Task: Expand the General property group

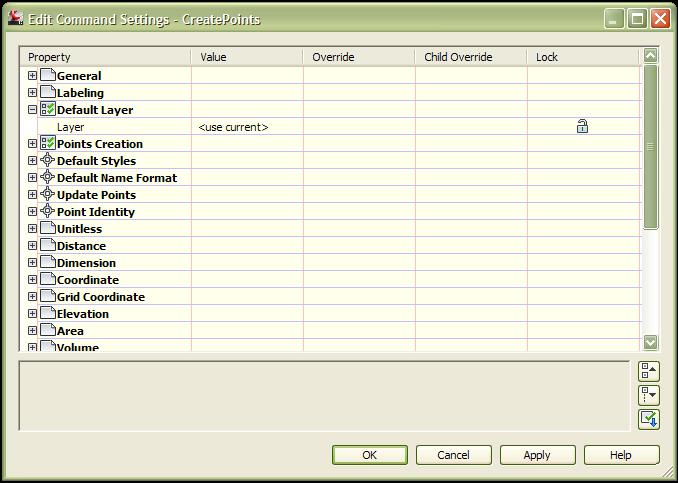Action: (x=32, y=76)
